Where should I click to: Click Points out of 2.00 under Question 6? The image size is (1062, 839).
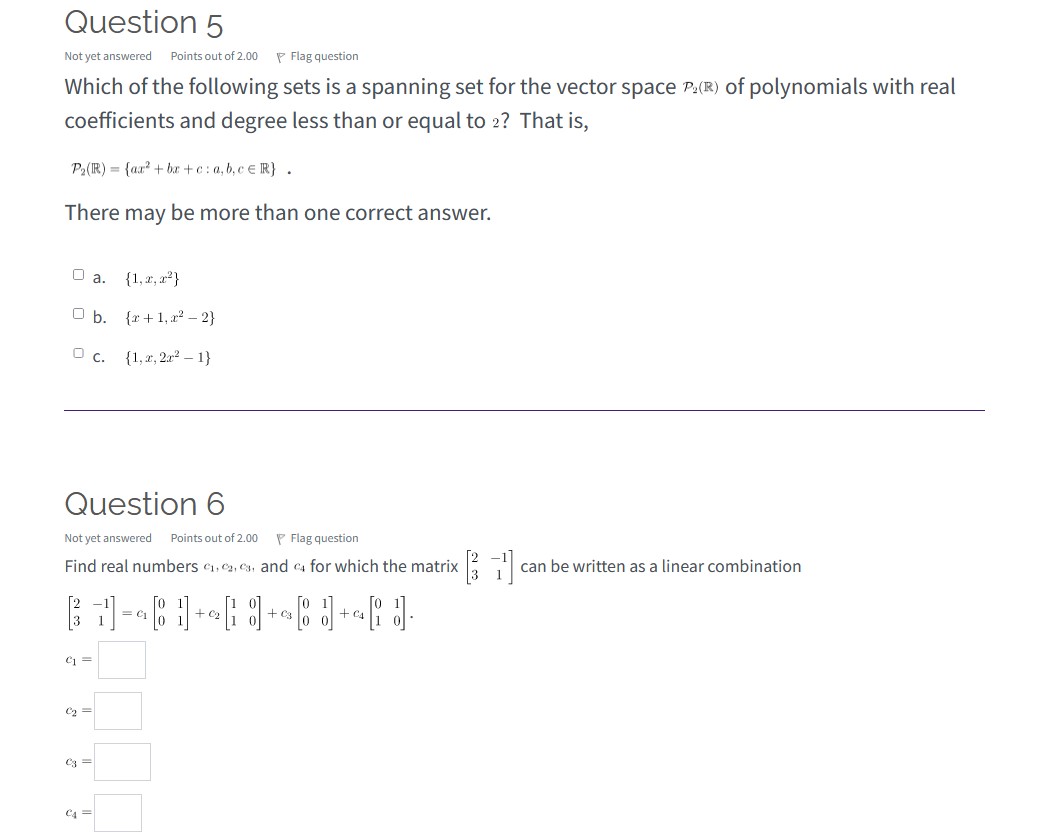click(x=214, y=538)
